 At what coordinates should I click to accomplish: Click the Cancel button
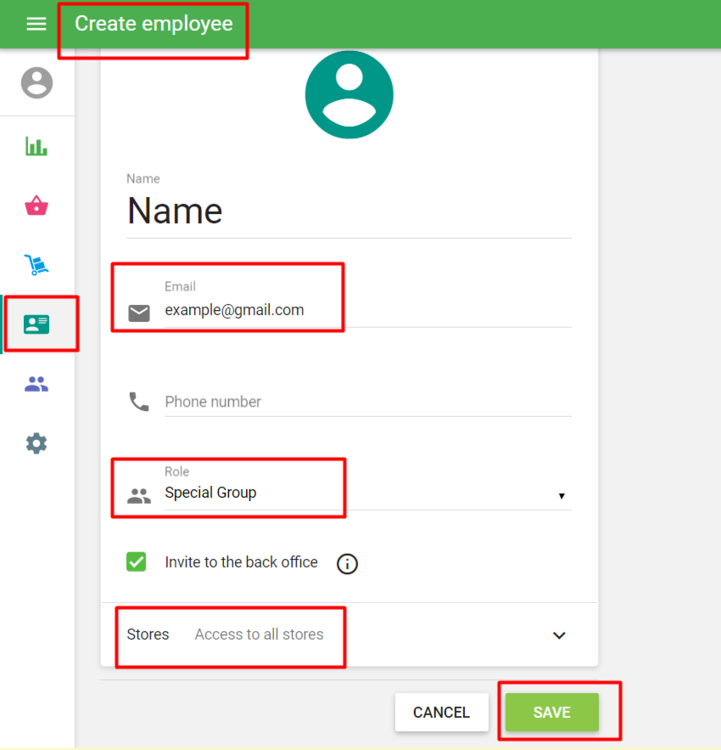[x=441, y=713]
